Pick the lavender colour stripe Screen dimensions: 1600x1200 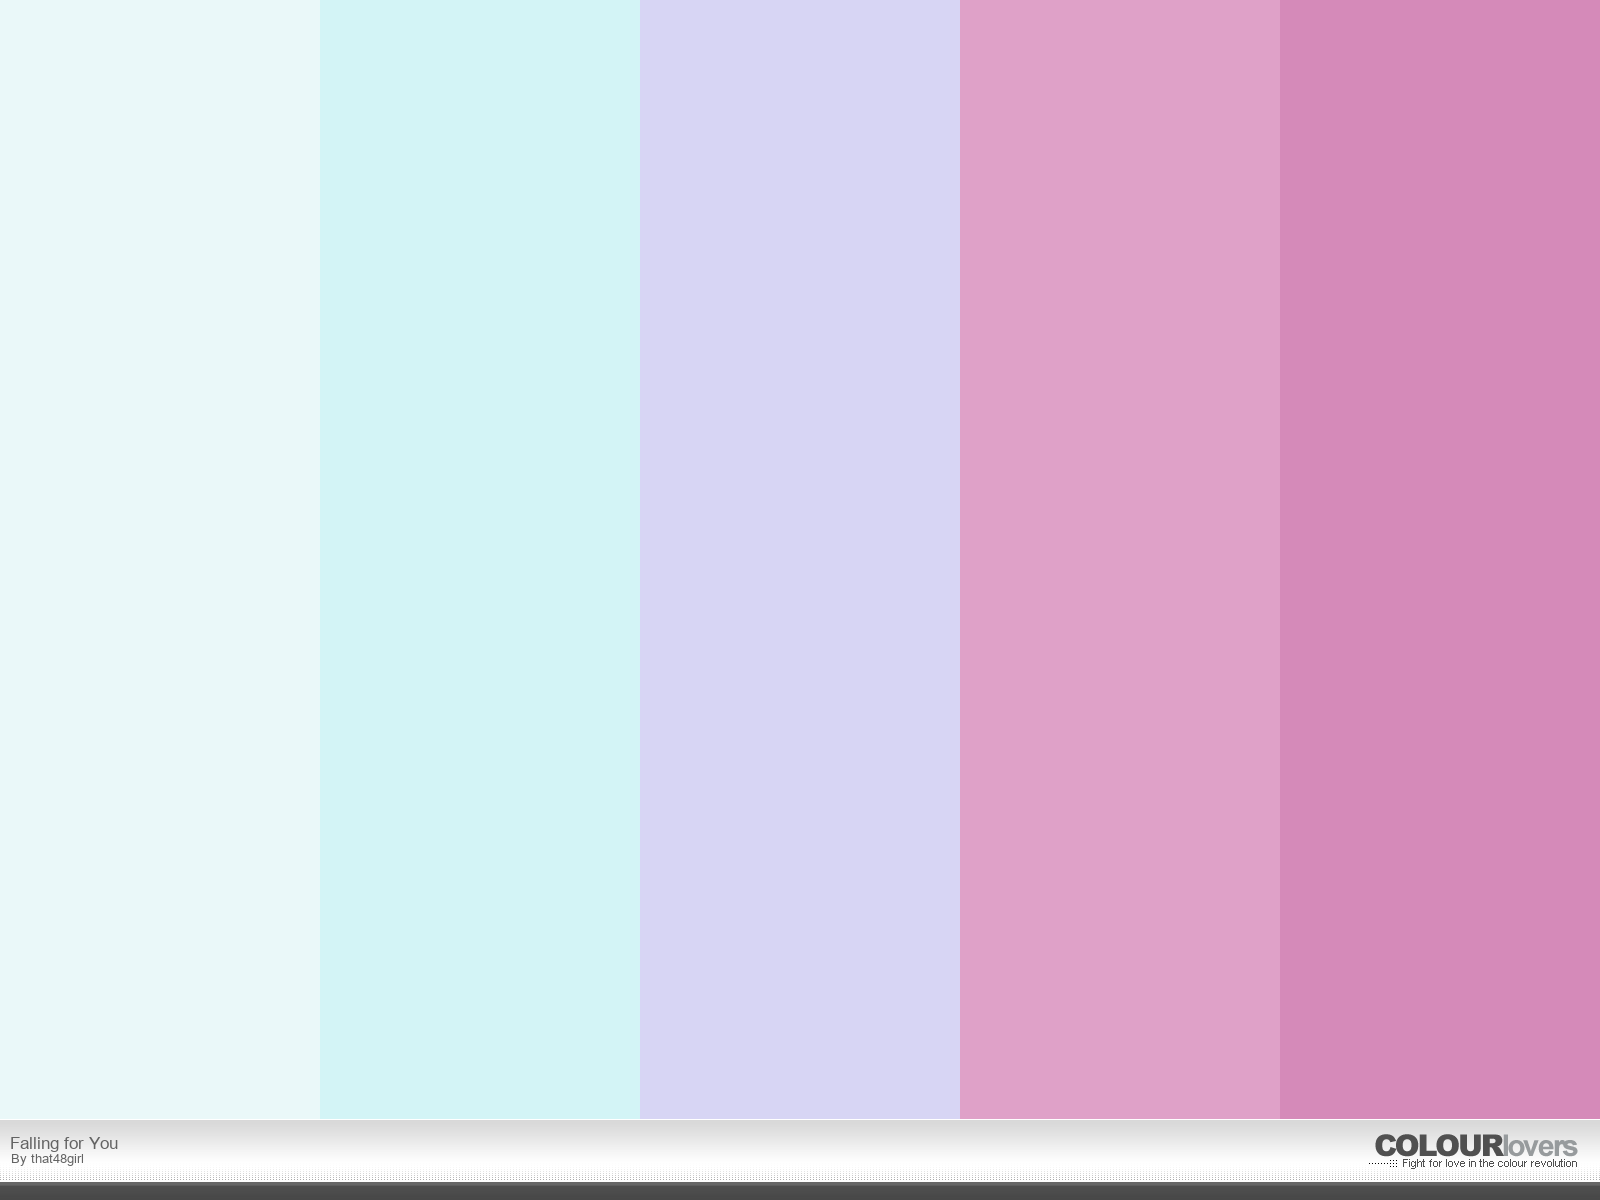(x=800, y=560)
